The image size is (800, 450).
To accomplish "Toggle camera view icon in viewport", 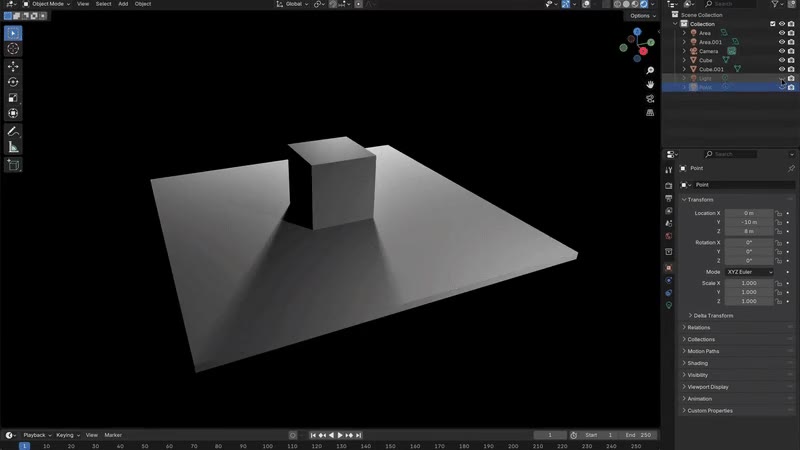I will 650,98.
